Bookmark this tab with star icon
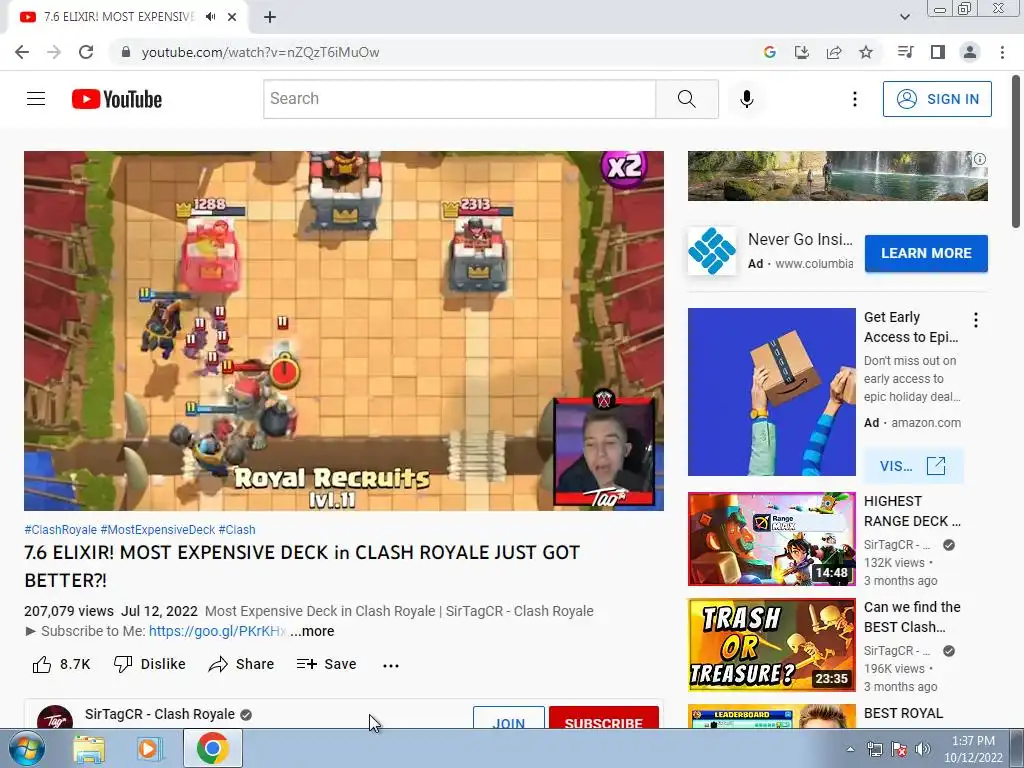Viewport: 1024px width, 768px height. [865, 52]
